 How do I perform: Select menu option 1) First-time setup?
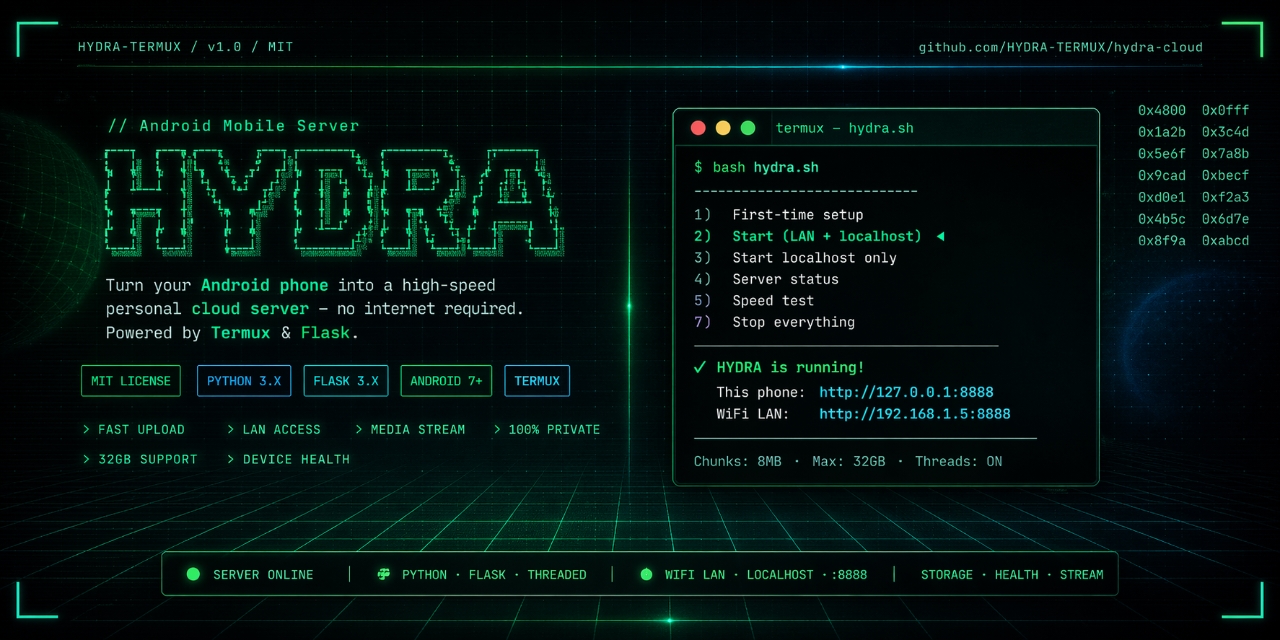(x=778, y=215)
